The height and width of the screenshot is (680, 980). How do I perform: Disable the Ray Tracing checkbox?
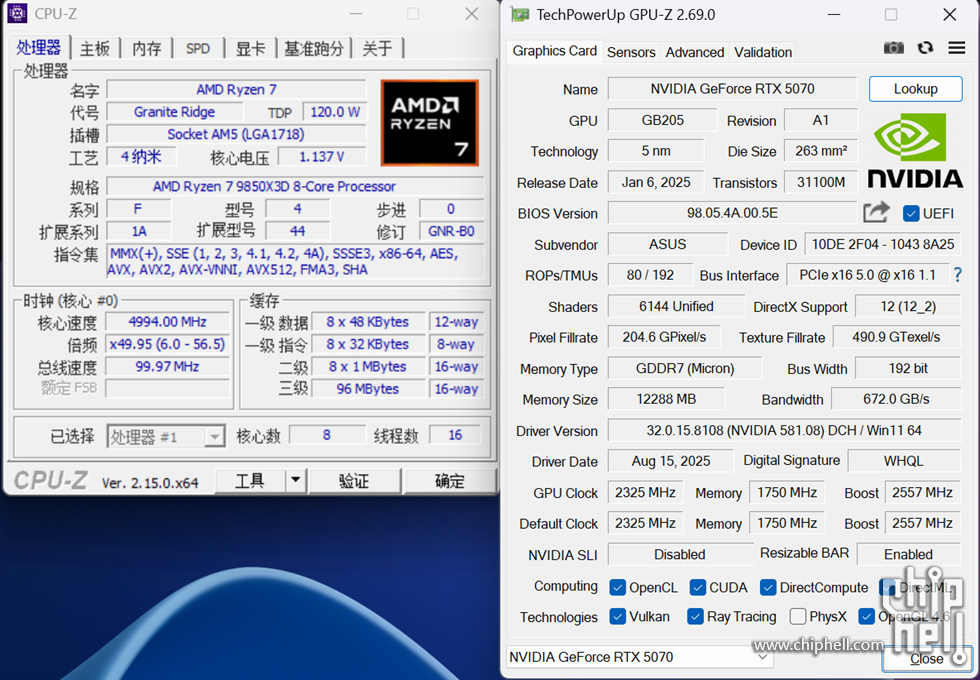[695, 617]
